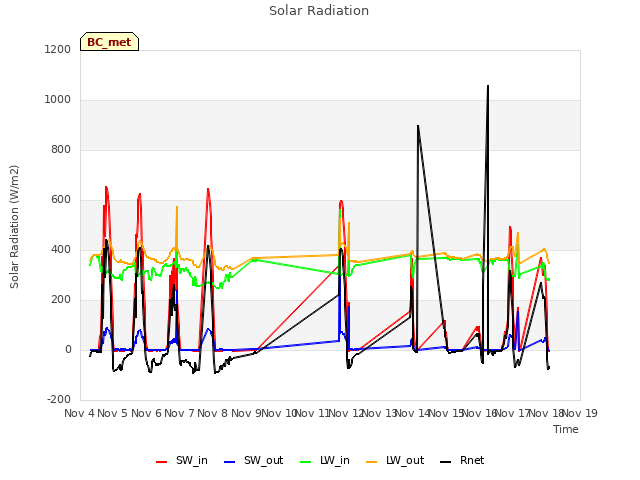Viewport: 640px width, 480px height.
Task: Click the BC_met annotation label
Action: click(109, 42)
